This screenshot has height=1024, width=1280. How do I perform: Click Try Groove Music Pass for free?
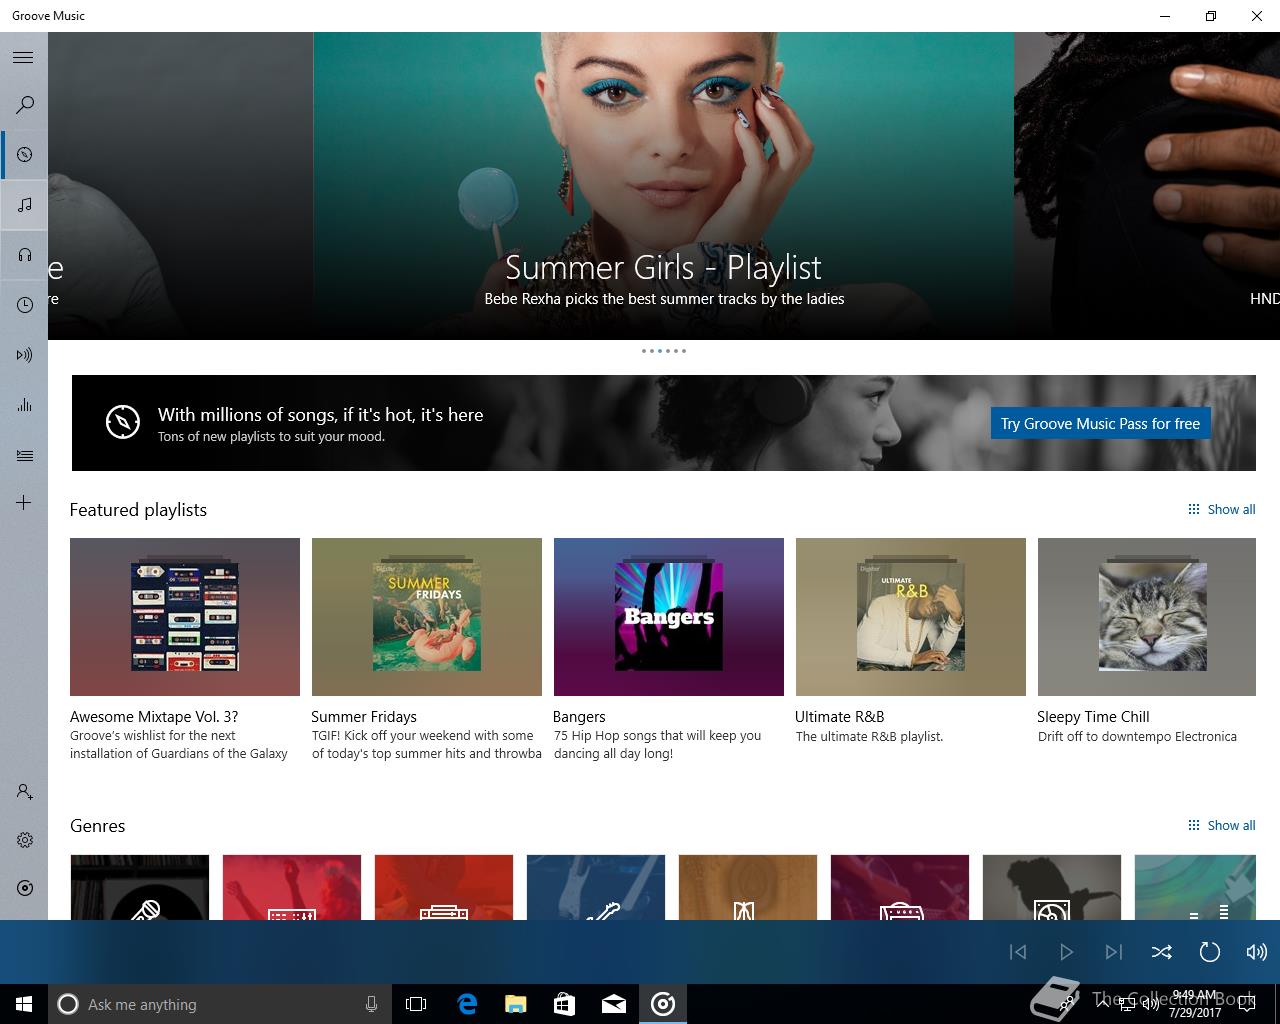coord(1100,423)
